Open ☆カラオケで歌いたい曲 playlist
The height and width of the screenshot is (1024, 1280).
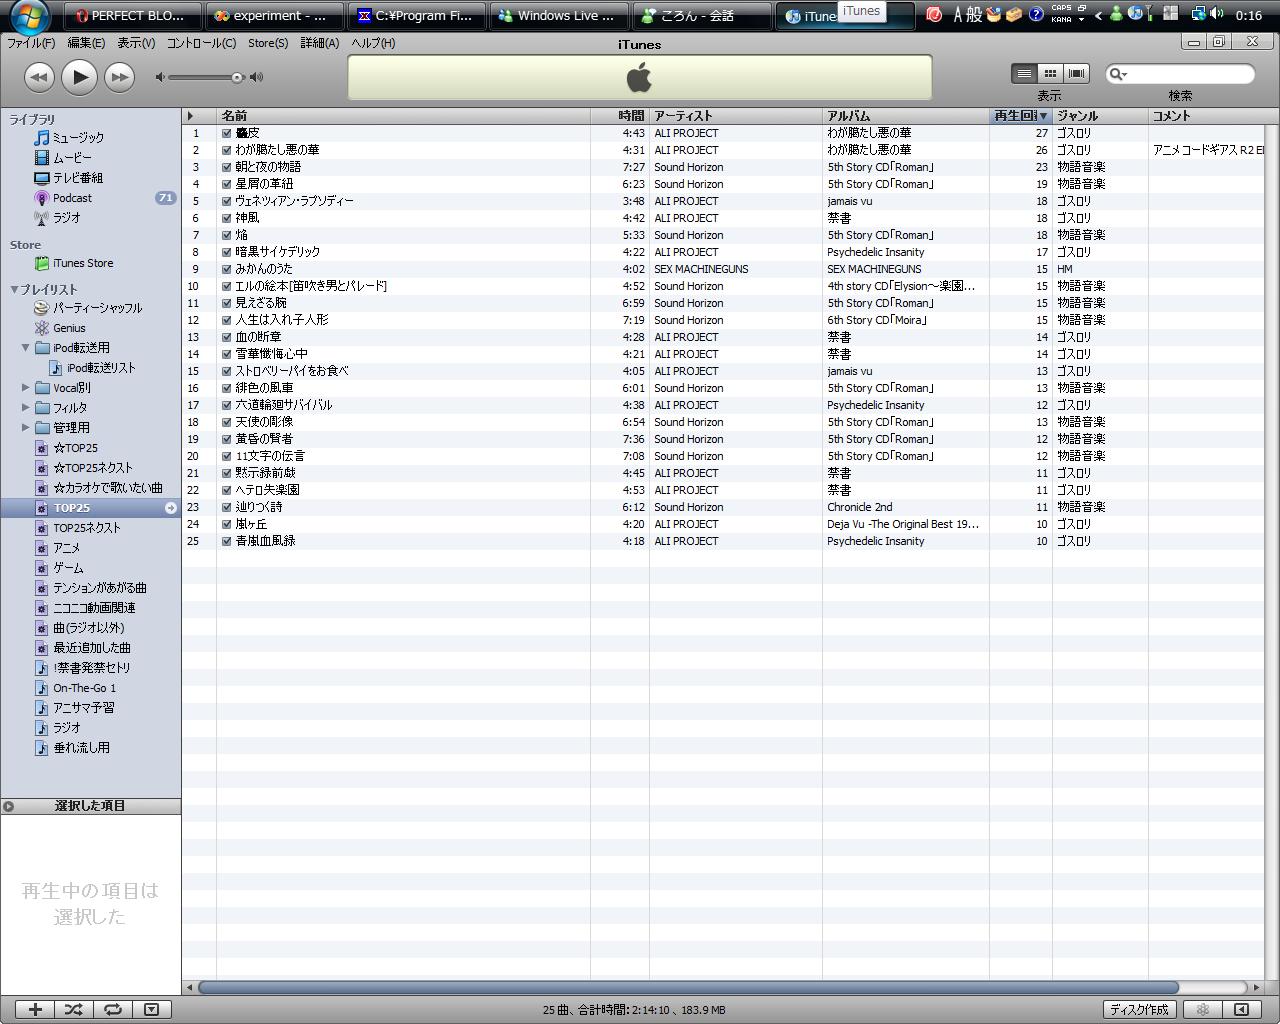[x=98, y=488]
